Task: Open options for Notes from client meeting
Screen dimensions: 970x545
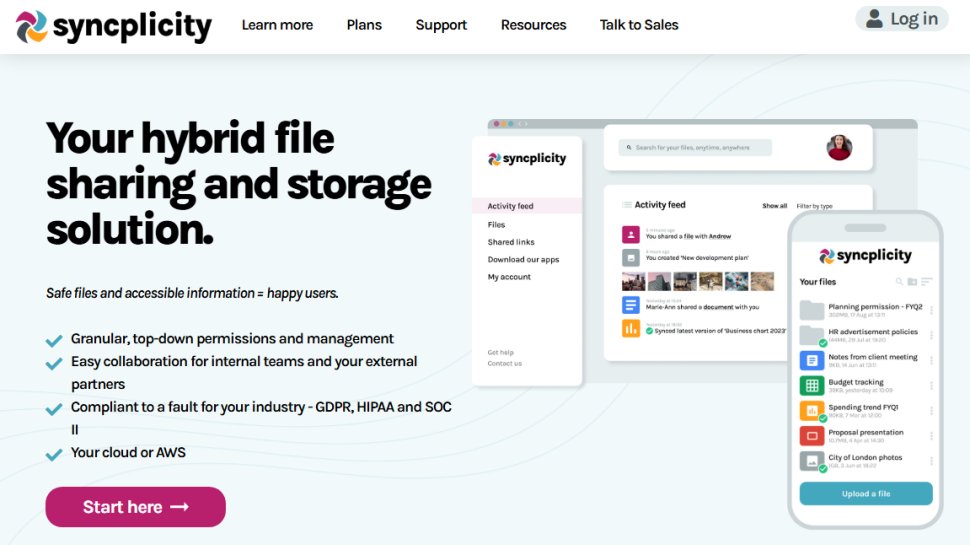Action: click(931, 360)
